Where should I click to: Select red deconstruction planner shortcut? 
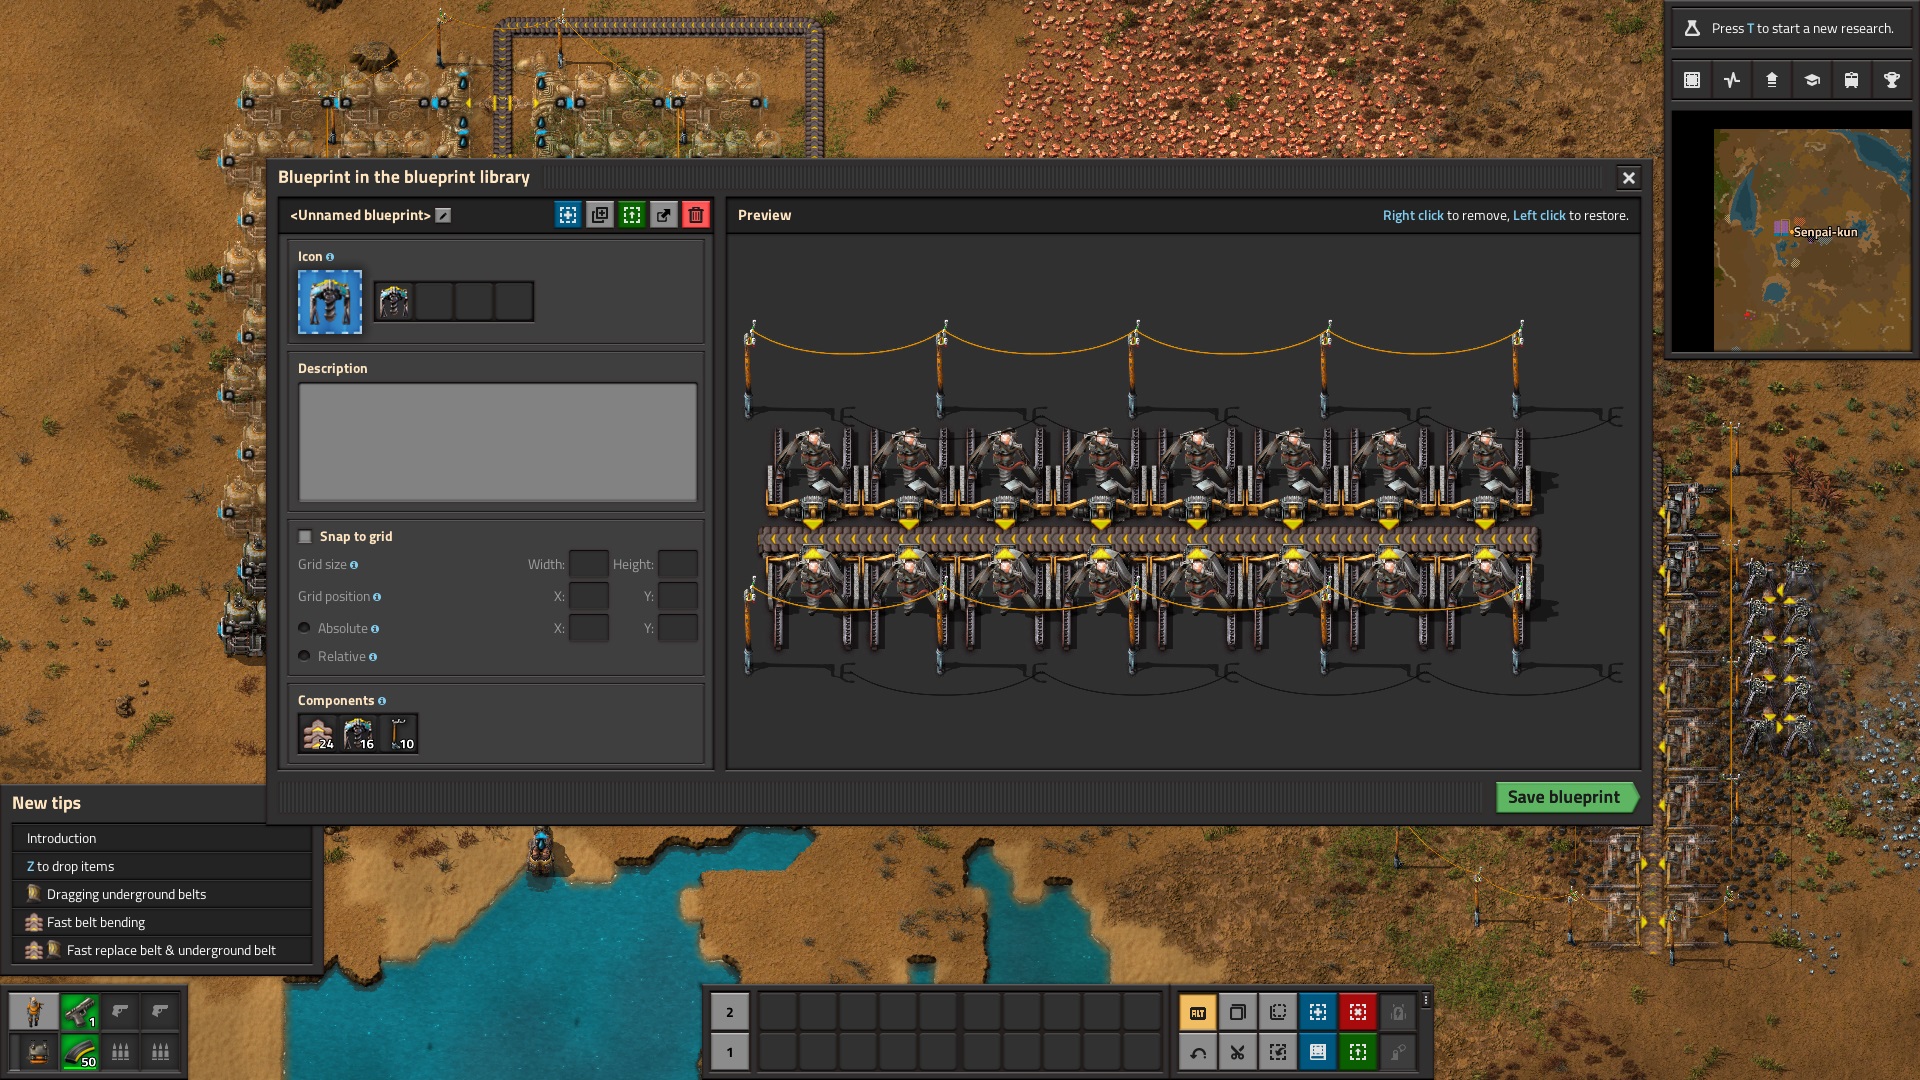1357,1012
